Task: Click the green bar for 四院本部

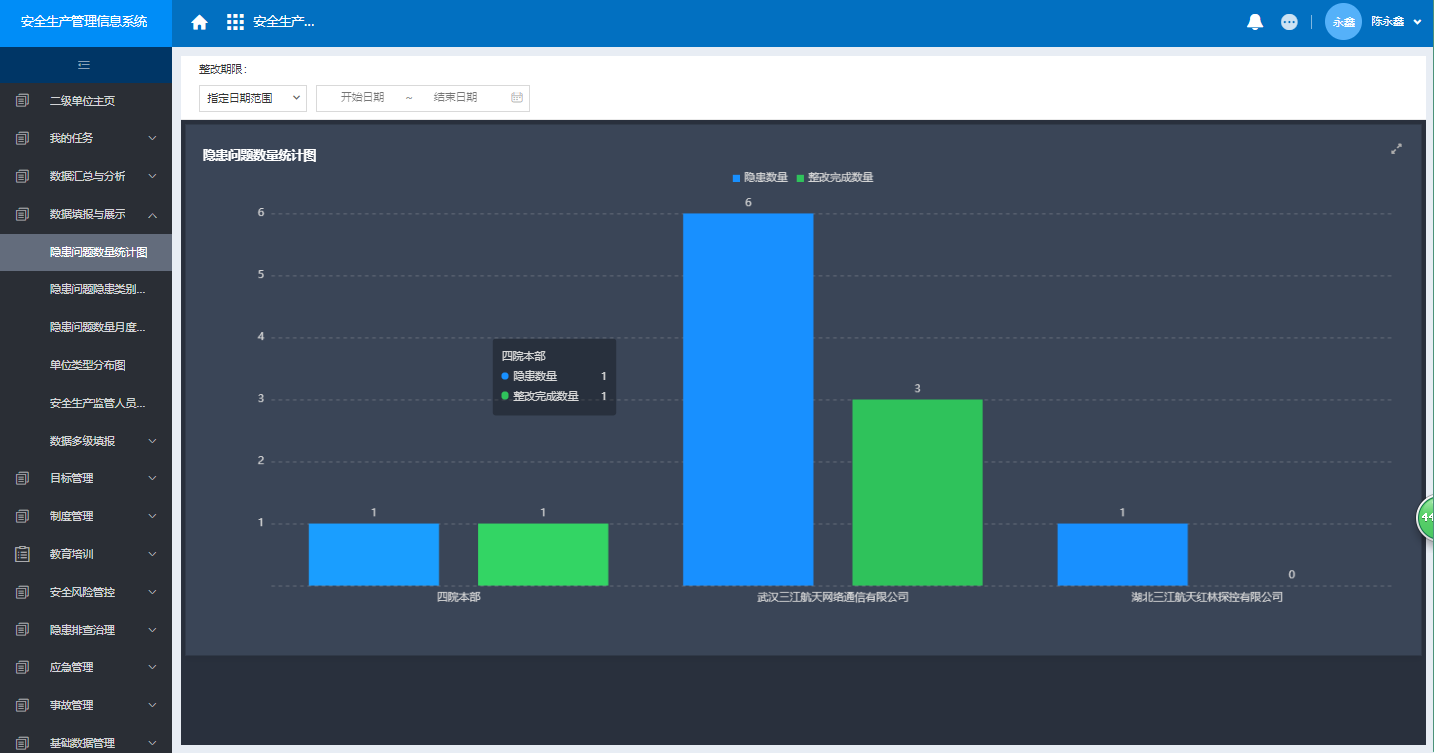Action: tap(543, 554)
